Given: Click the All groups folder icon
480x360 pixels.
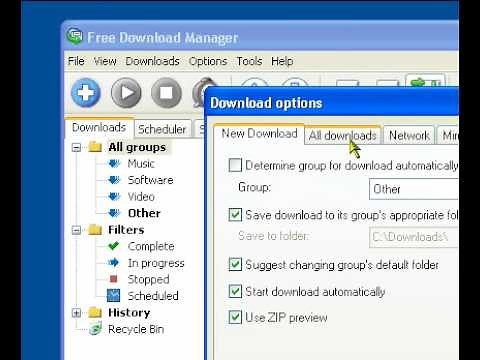Looking at the screenshot, I should [x=95, y=147].
